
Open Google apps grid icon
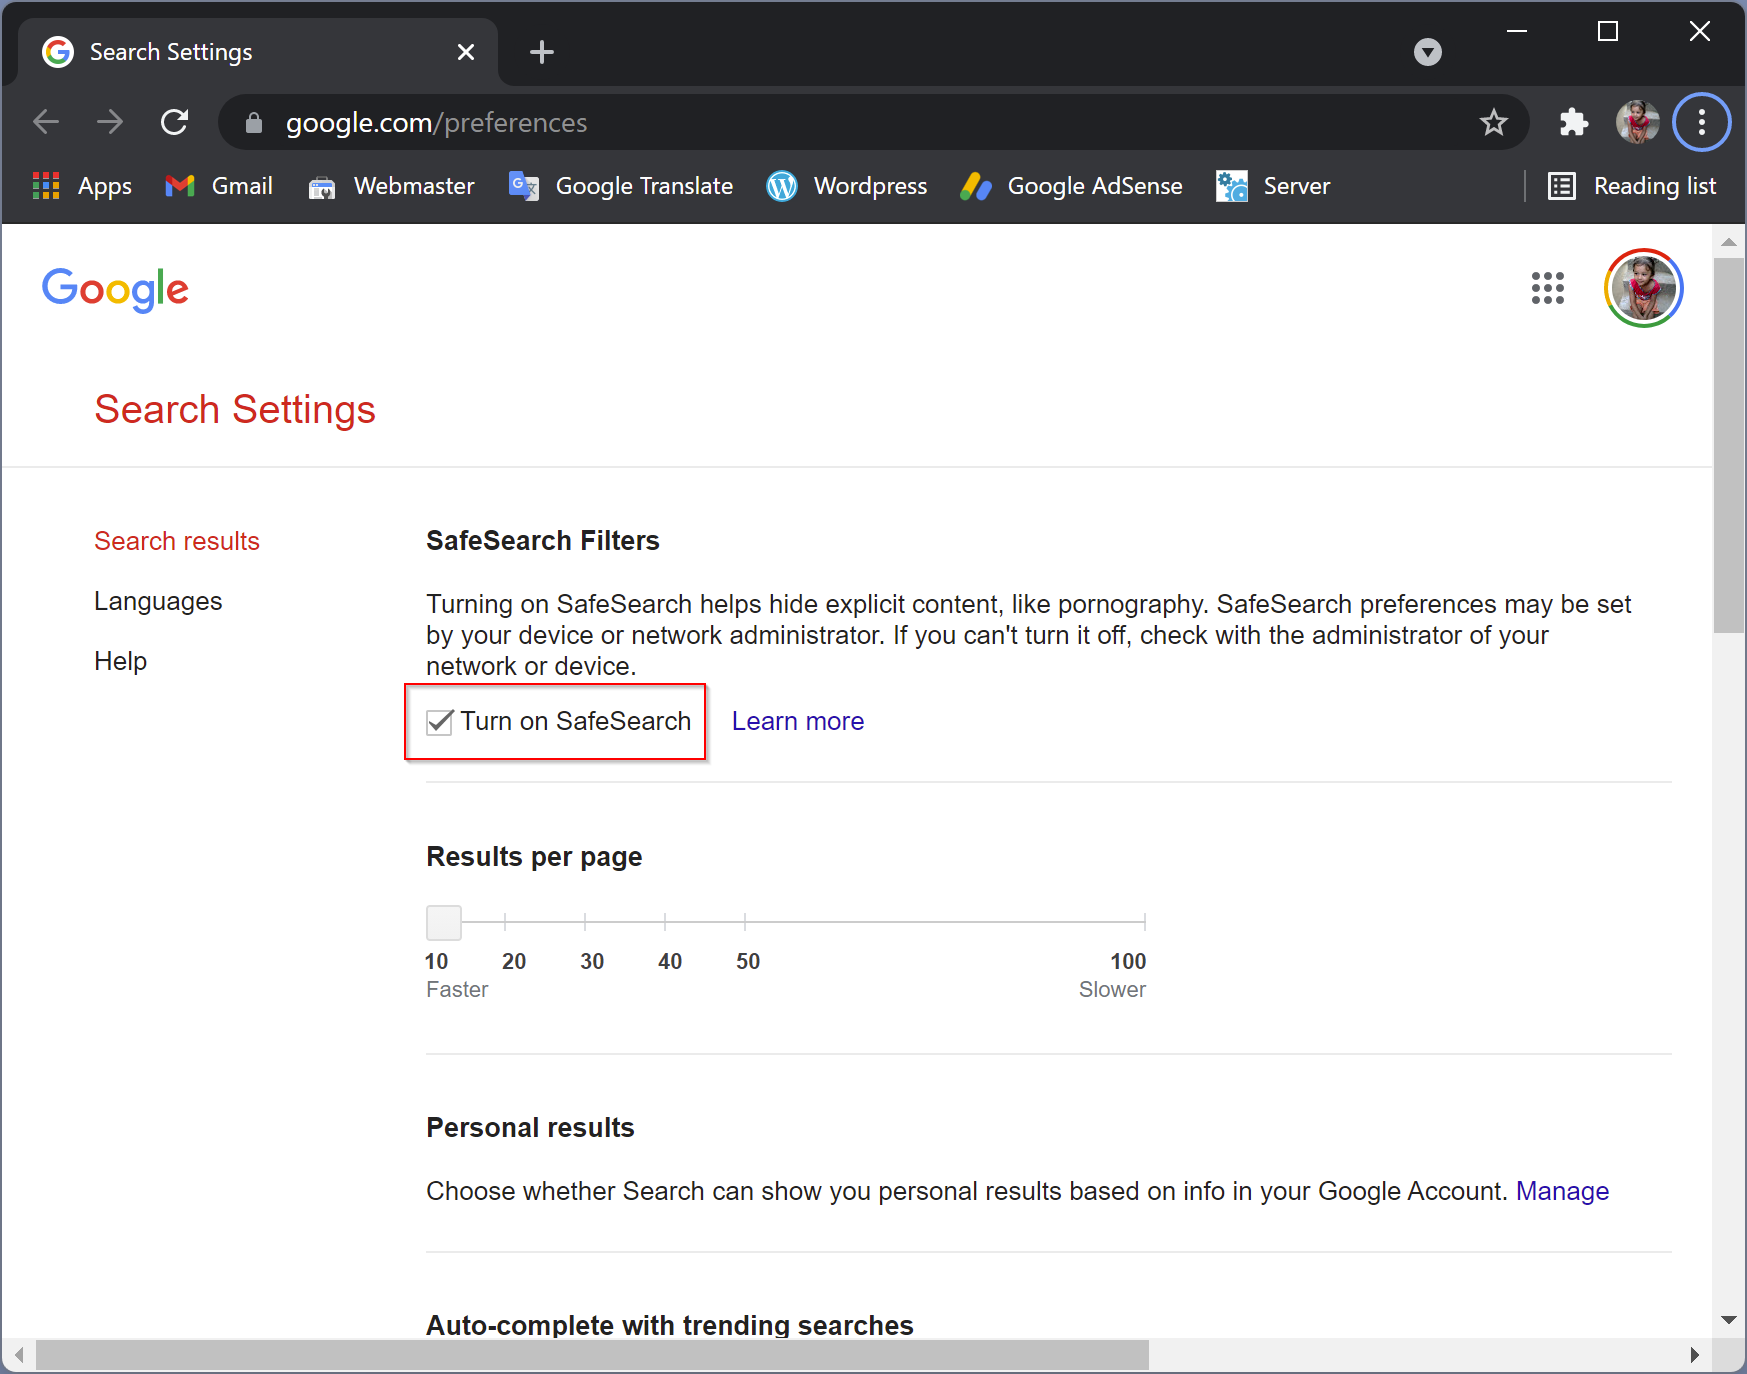(1547, 288)
